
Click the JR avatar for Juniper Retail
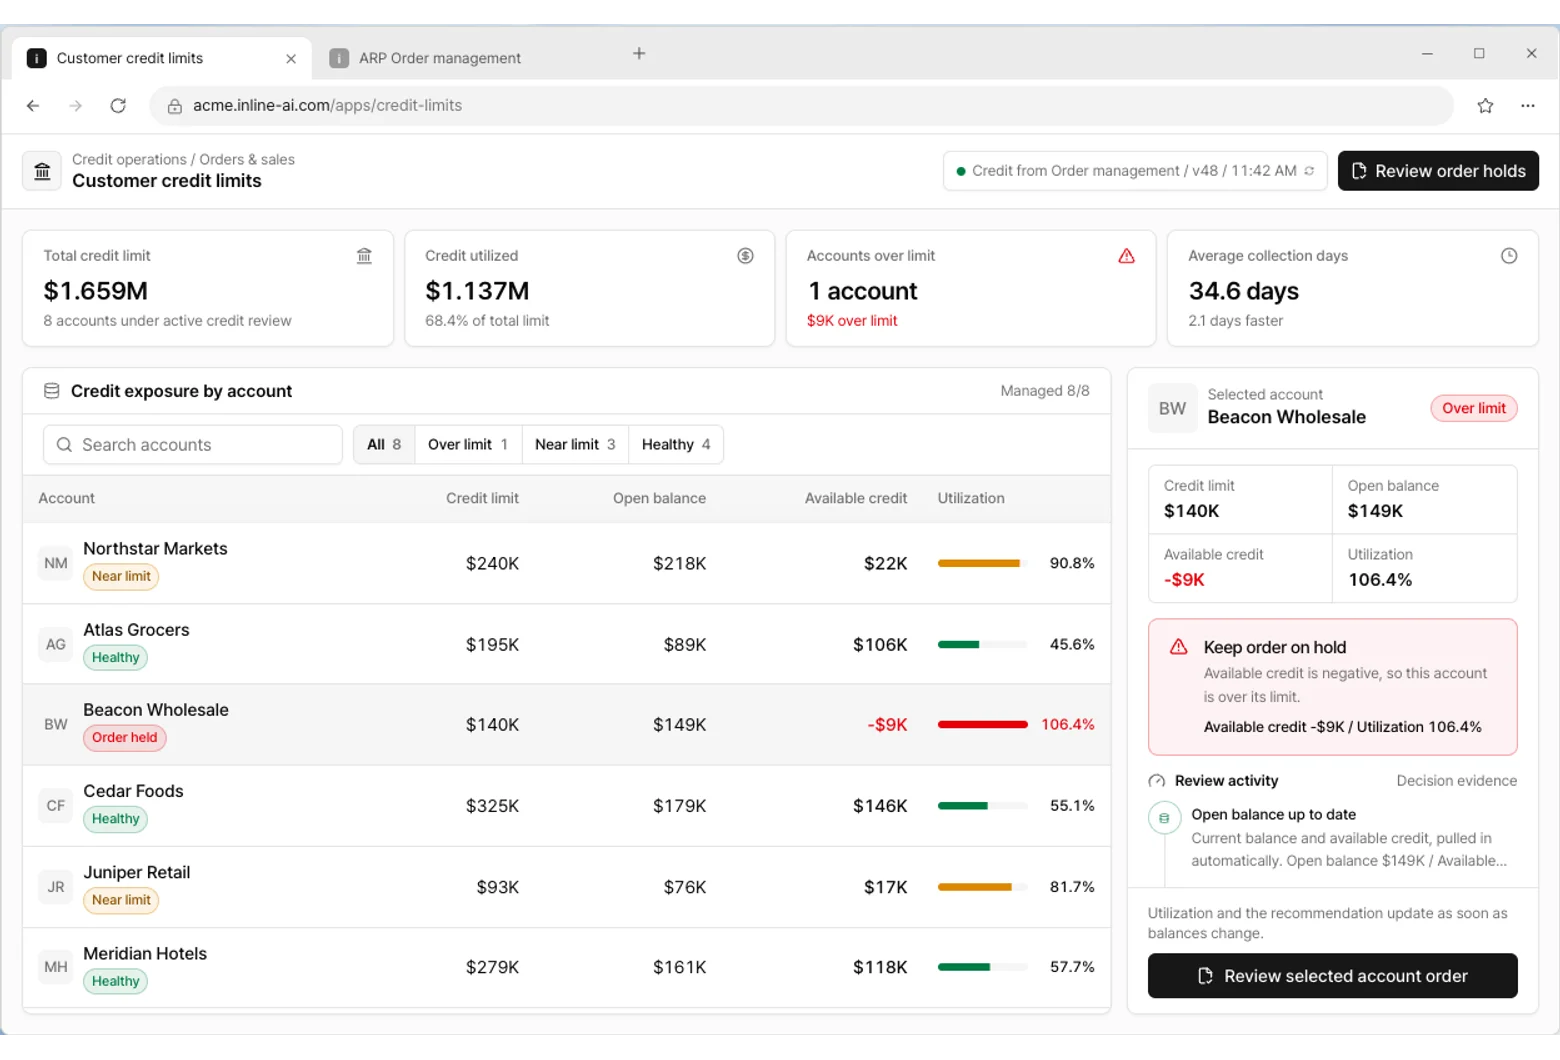tap(56, 887)
